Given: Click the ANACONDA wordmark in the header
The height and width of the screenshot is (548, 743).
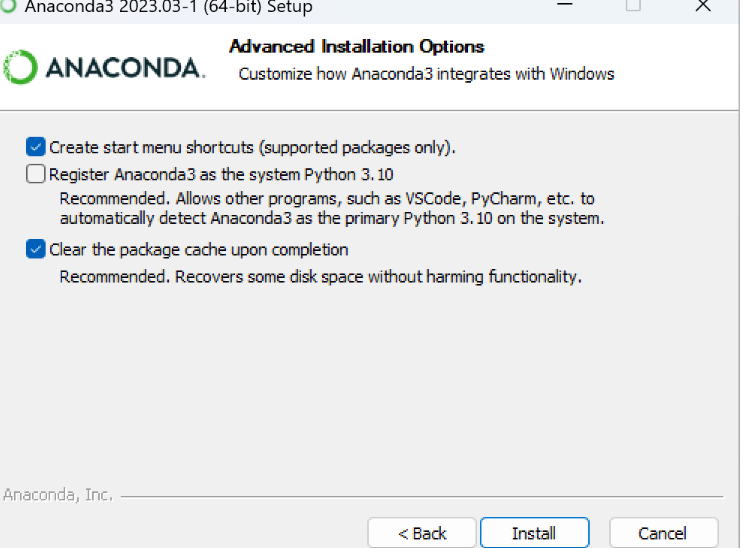Looking at the screenshot, I should 124,68.
